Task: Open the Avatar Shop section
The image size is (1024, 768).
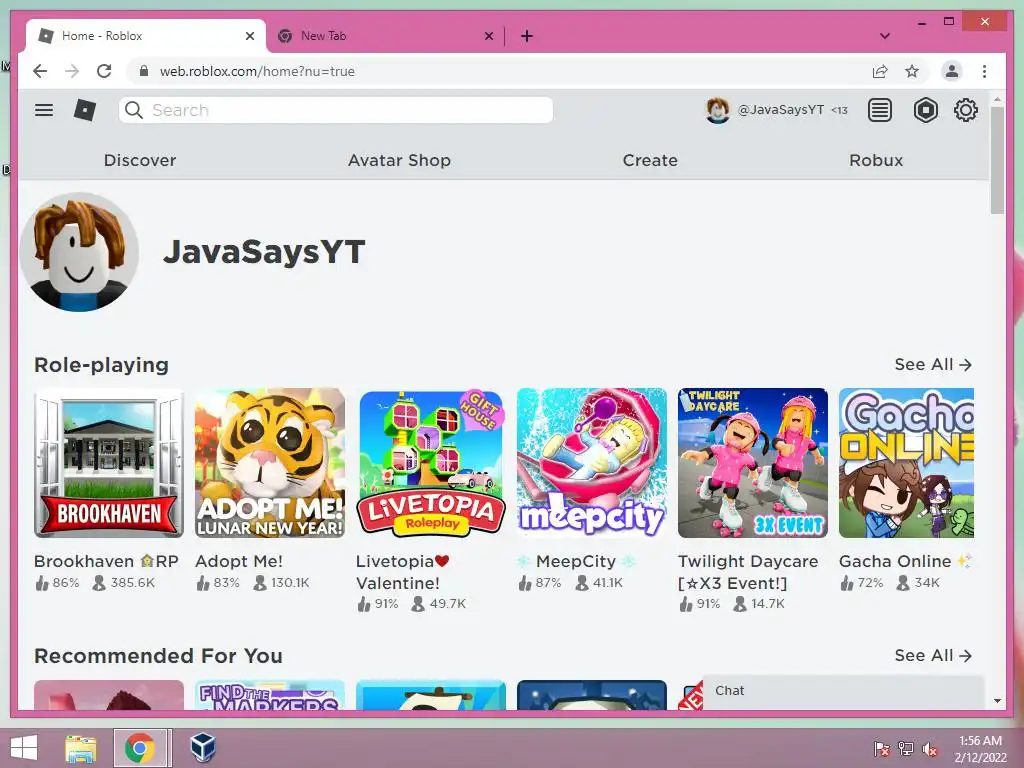Action: [400, 160]
